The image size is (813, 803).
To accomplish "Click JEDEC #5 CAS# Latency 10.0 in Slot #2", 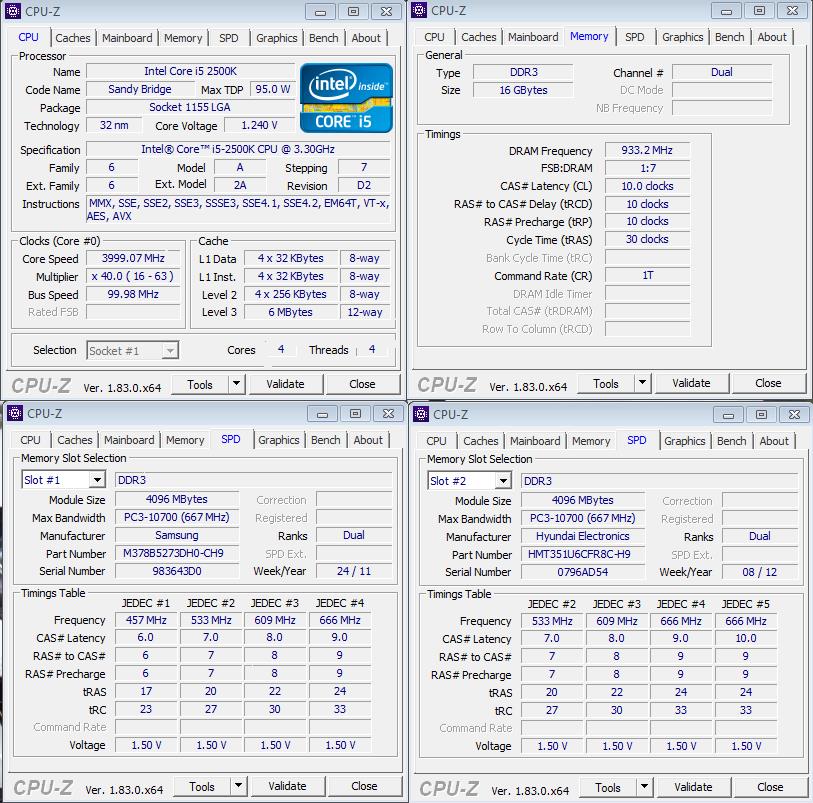I will coord(746,638).
